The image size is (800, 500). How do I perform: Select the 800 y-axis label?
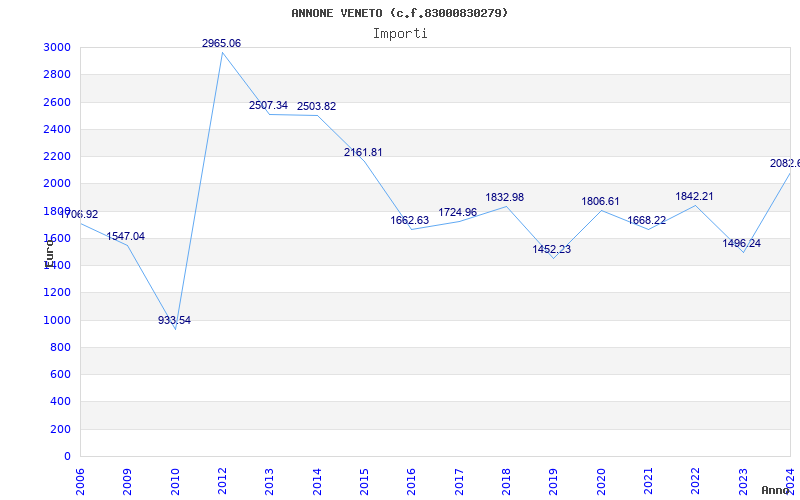63,347
